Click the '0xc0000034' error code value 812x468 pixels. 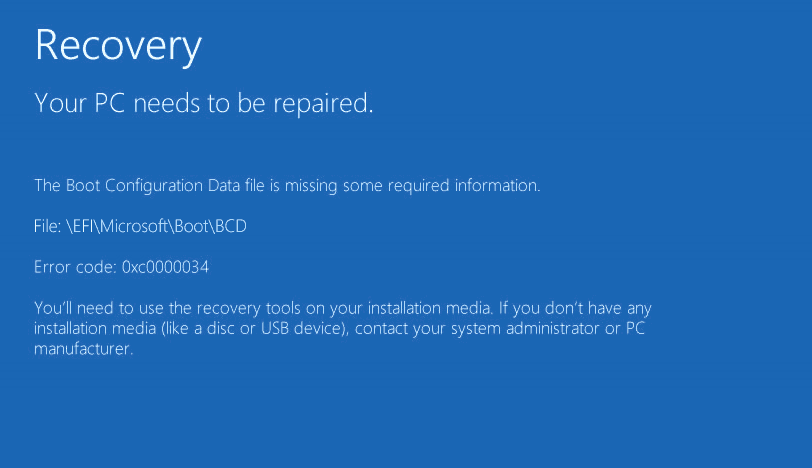click(x=165, y=267)
